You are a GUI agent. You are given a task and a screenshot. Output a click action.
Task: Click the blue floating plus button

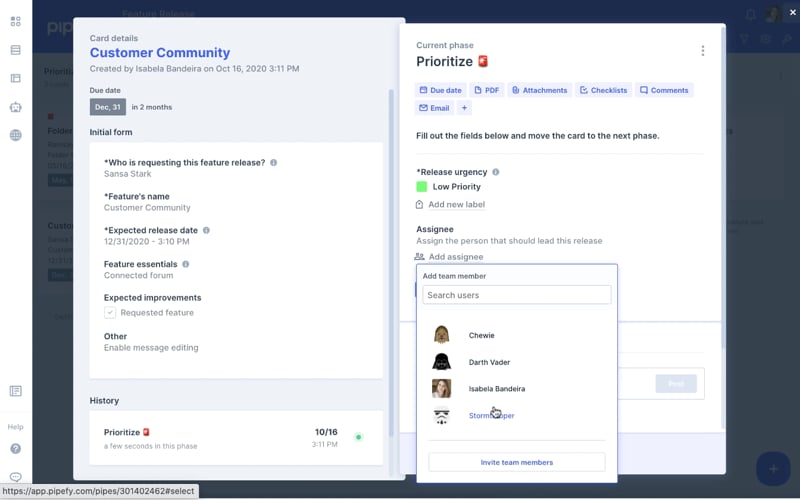(772, 468)
